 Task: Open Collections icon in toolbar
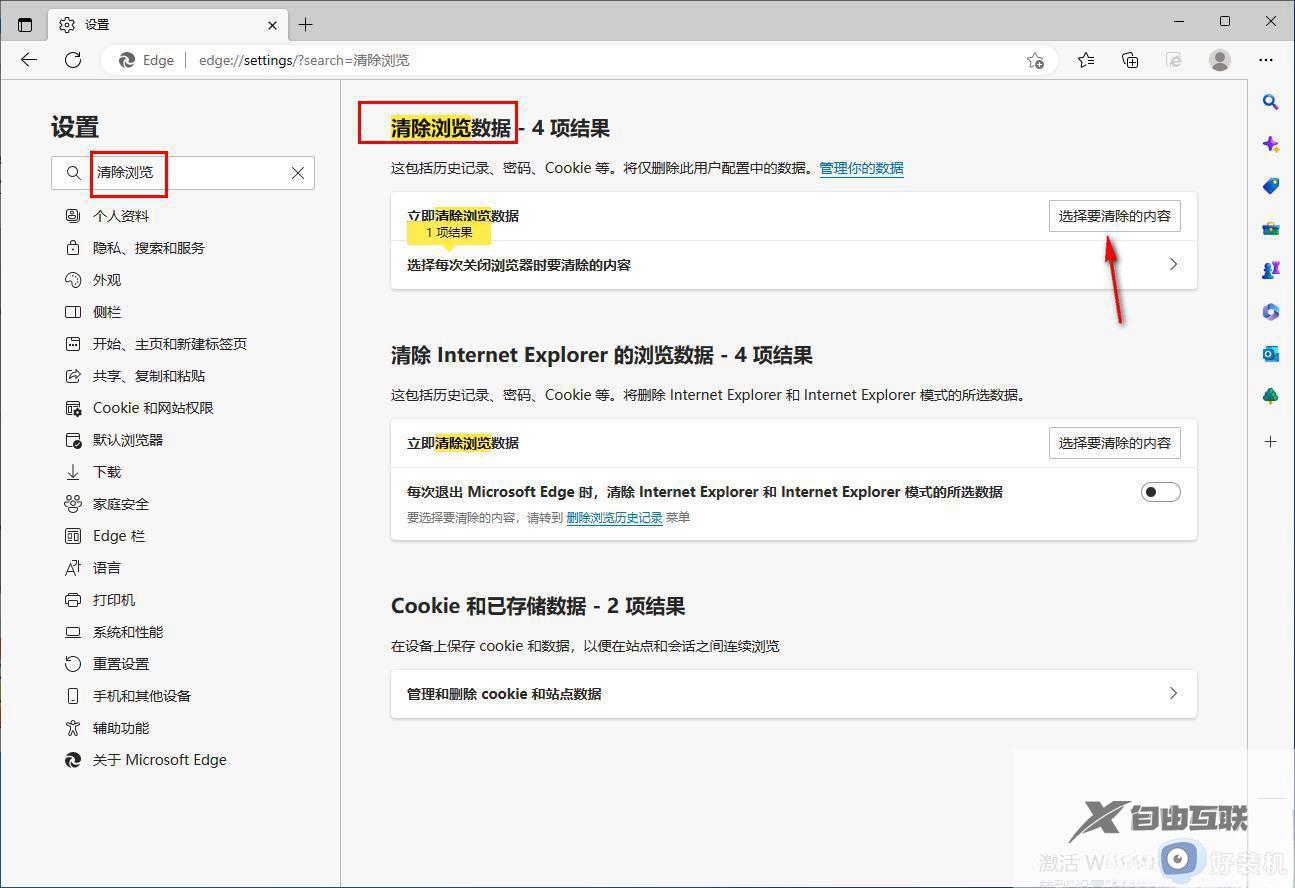[1130, 60]
